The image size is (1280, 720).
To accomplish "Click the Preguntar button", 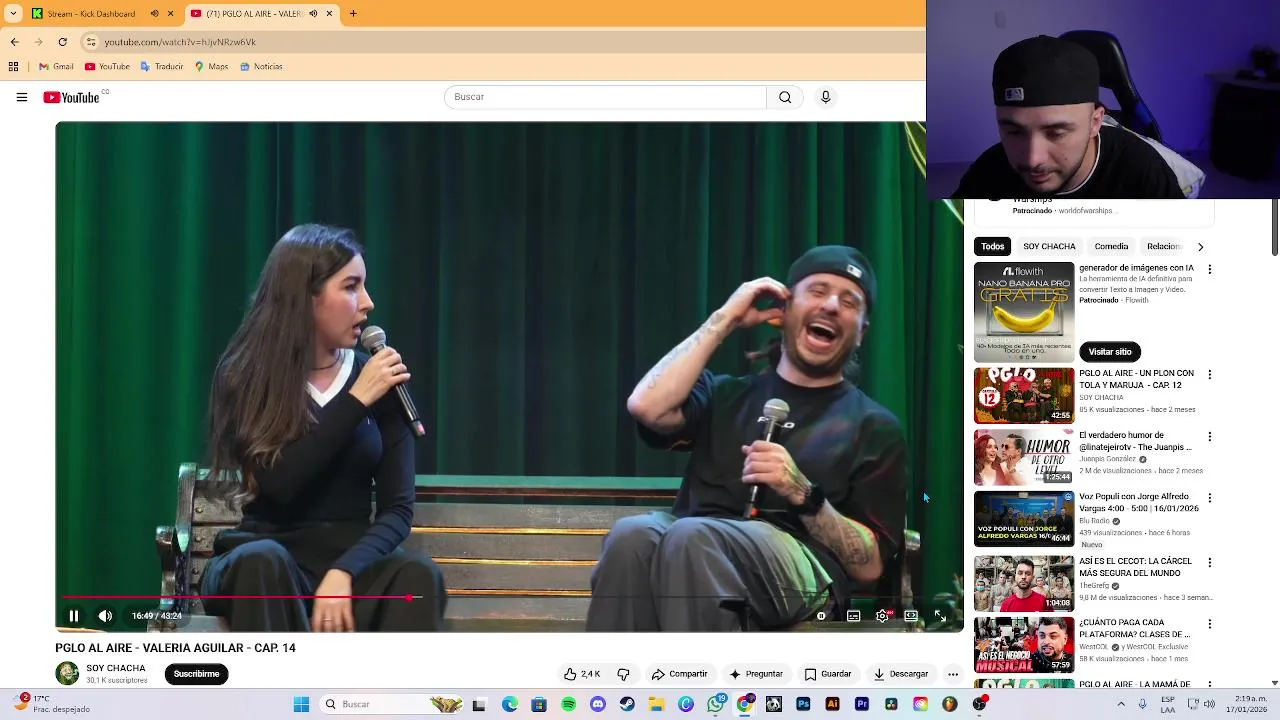I will (x=756, y=674).
